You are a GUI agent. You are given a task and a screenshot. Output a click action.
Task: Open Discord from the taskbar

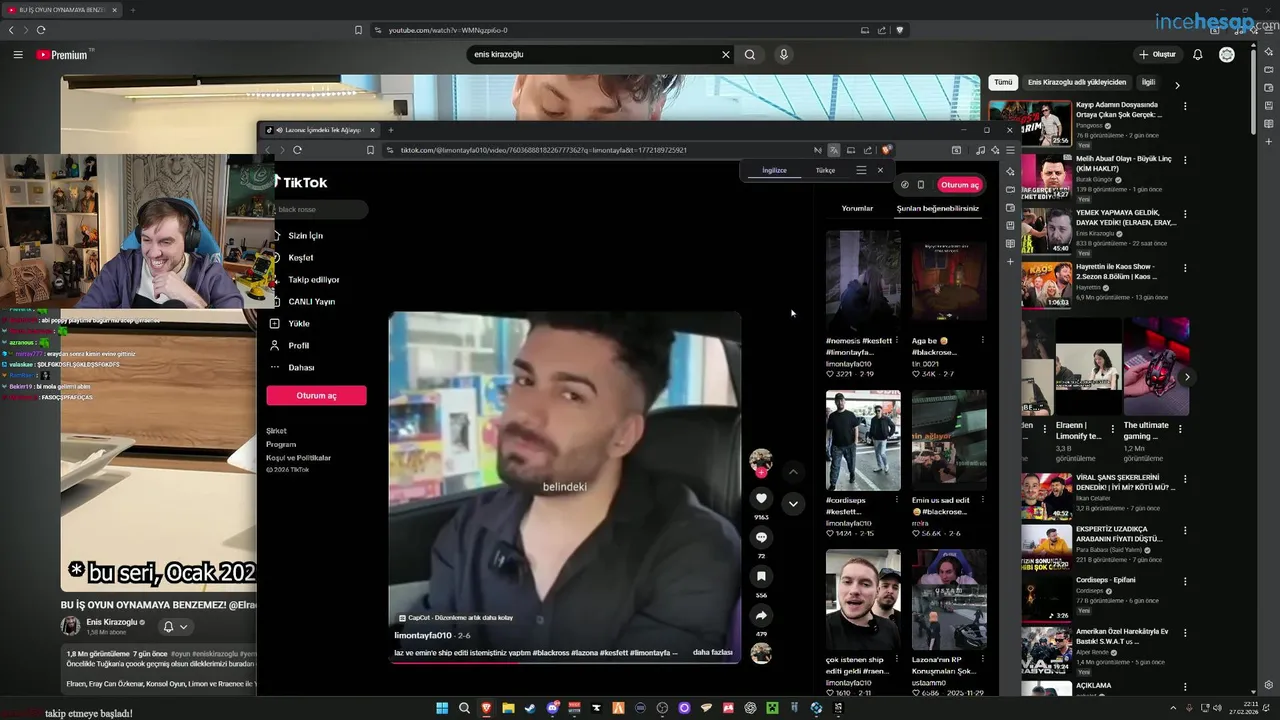[552, 708]
